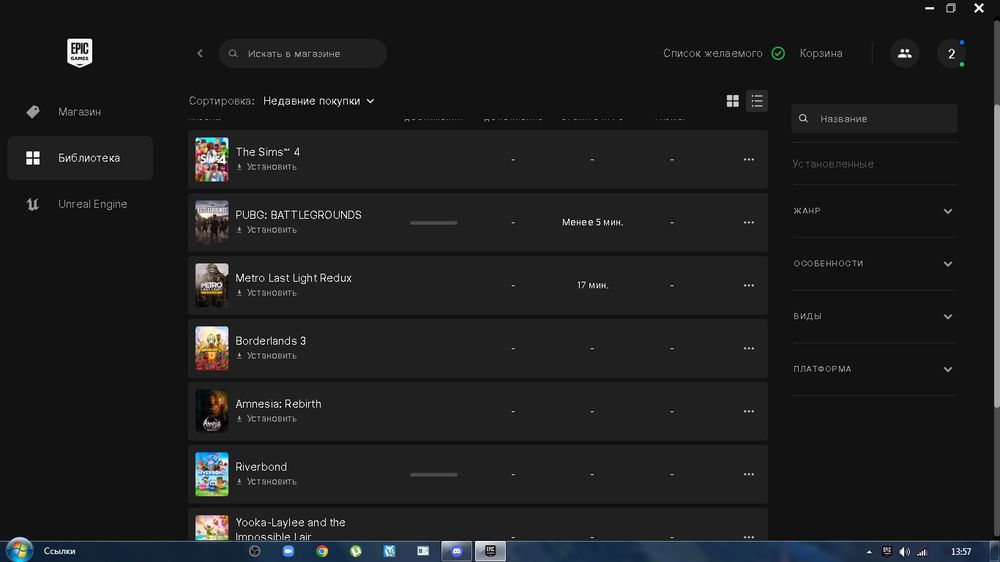The height and width of the screenshot is (562, 1000).
Task: Install Riverbond
Action: (267, 482)
